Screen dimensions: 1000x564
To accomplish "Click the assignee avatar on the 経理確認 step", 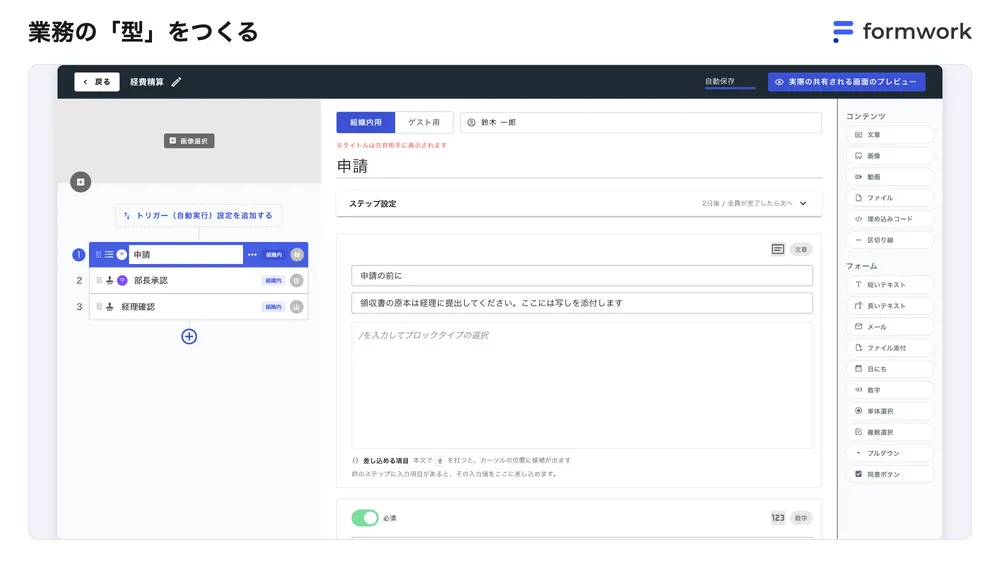I will click(297, 307).
